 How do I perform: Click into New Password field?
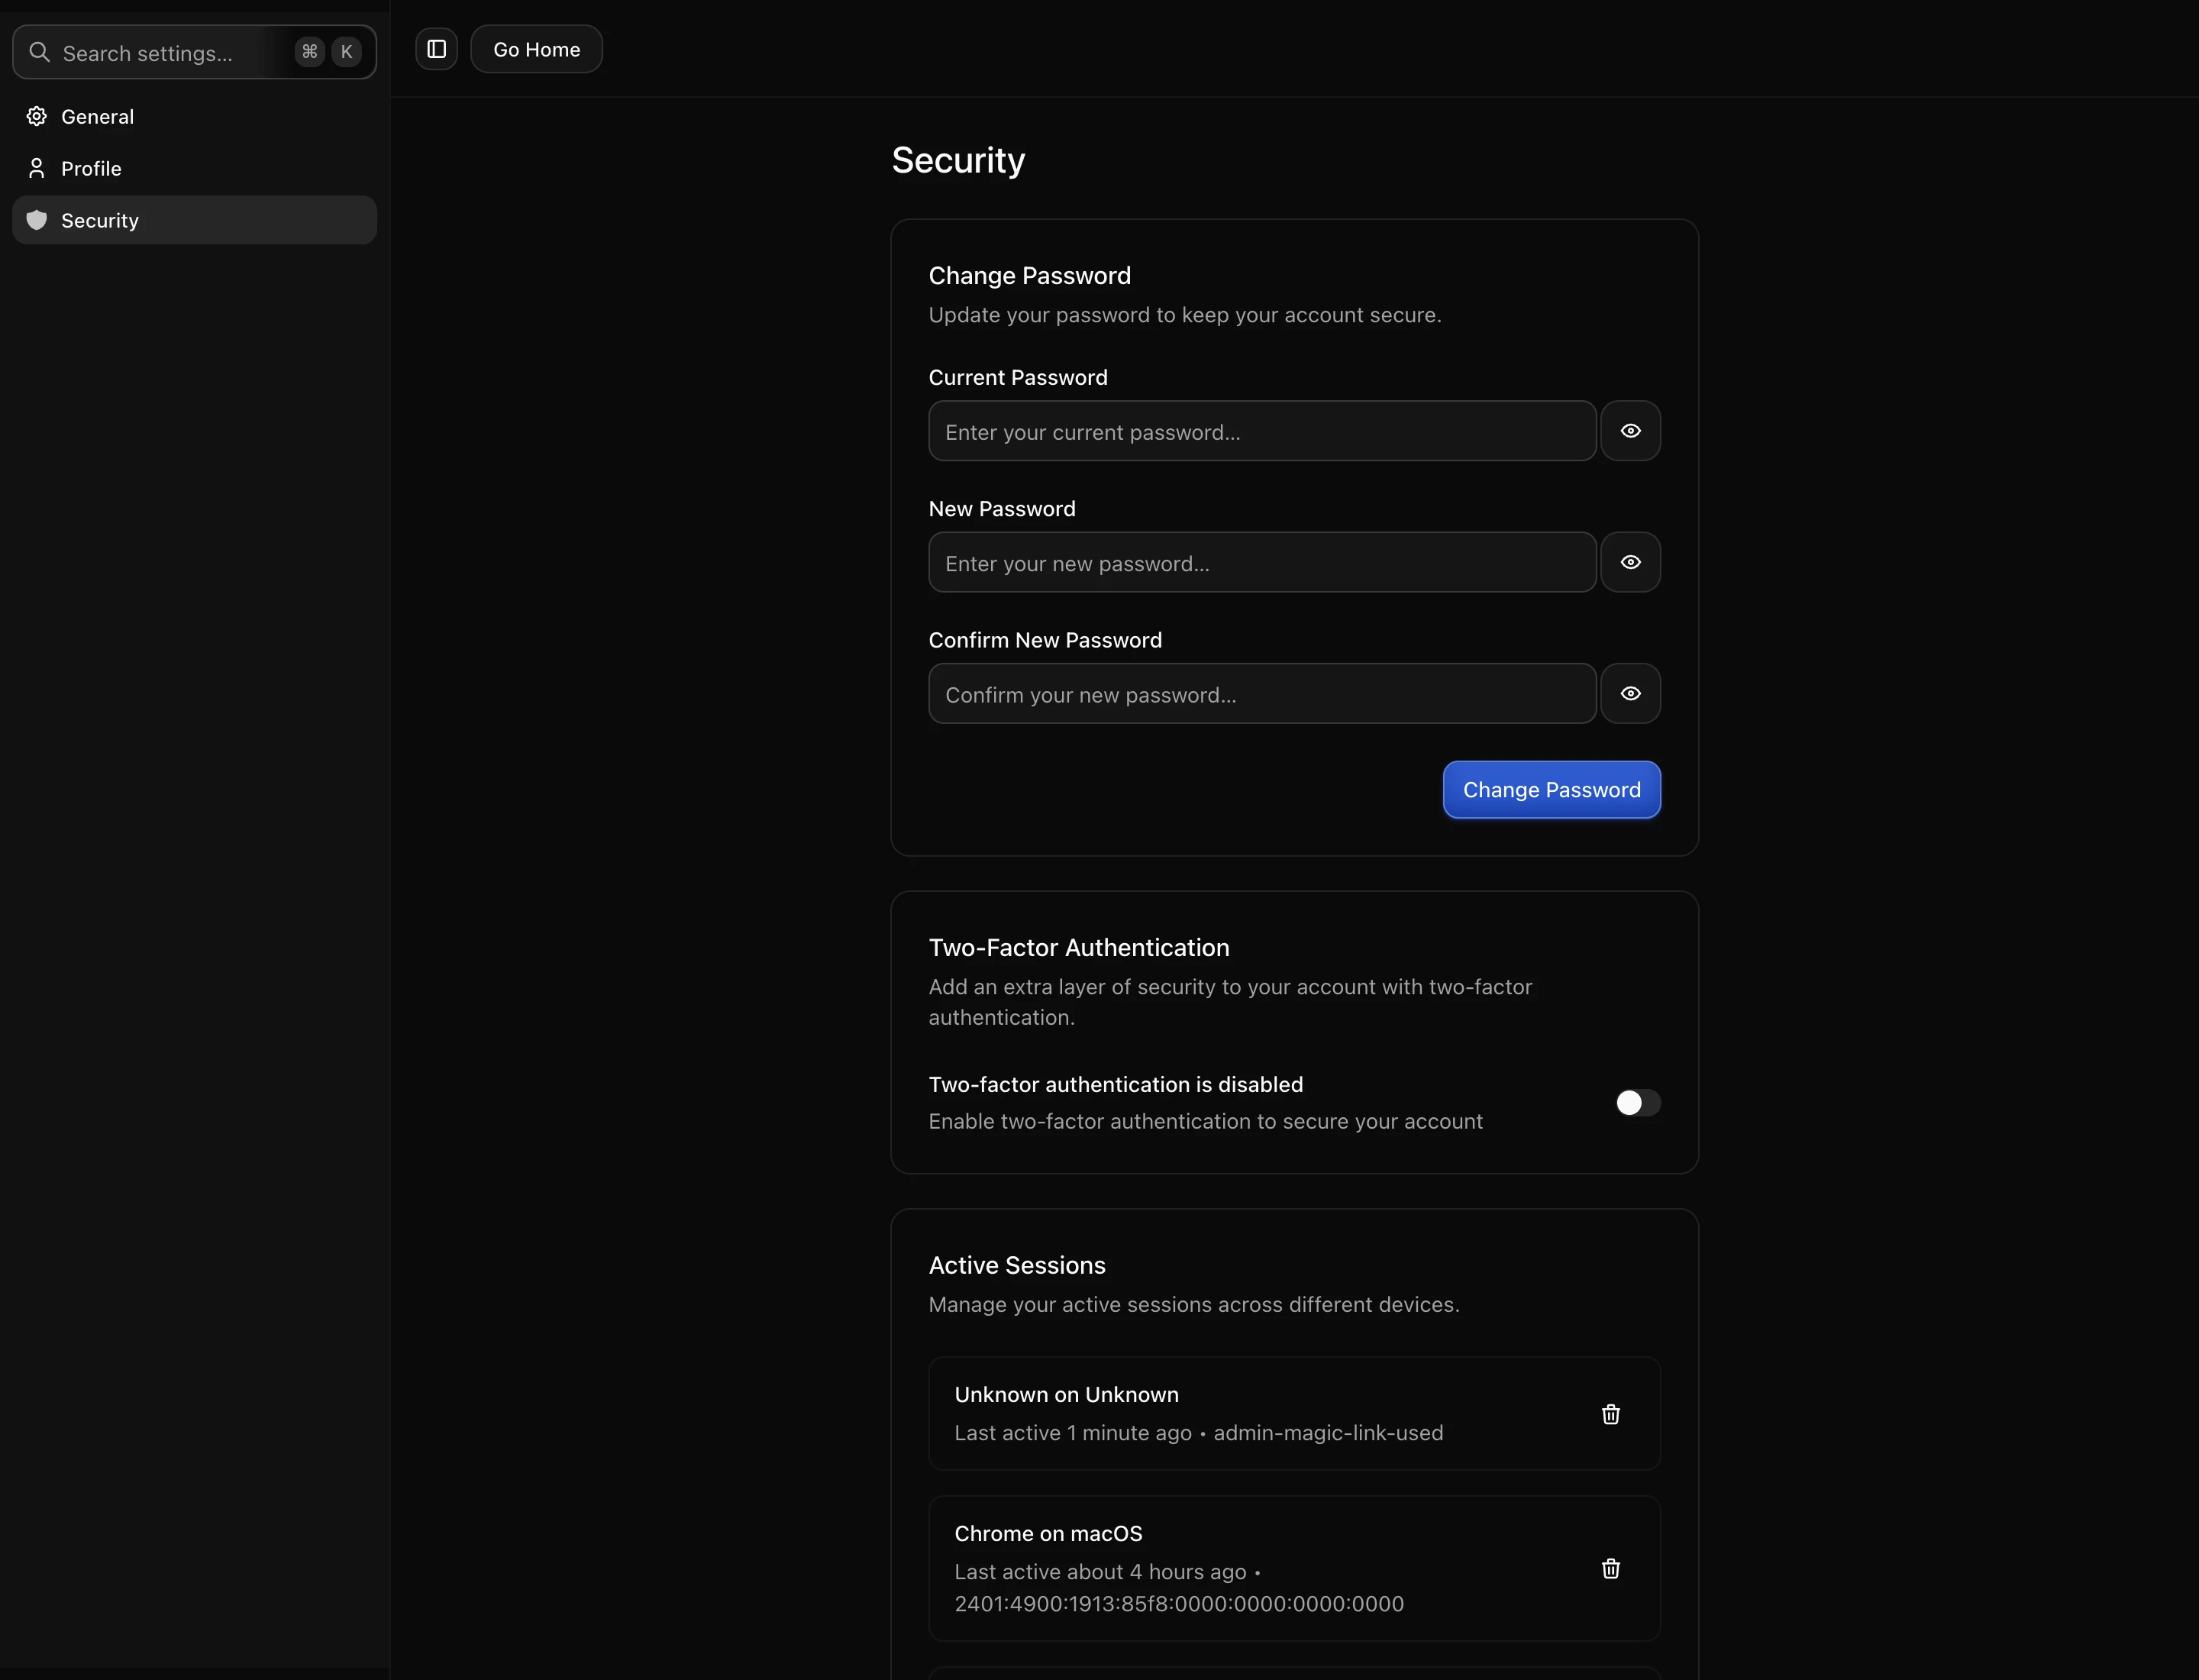pyautogui.click(x=1262, y=562)
